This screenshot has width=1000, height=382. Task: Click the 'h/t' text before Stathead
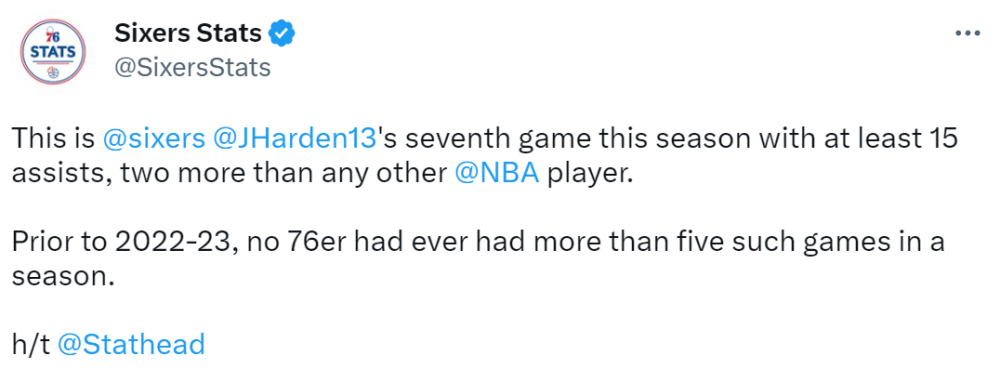click(x=31, y=345)
